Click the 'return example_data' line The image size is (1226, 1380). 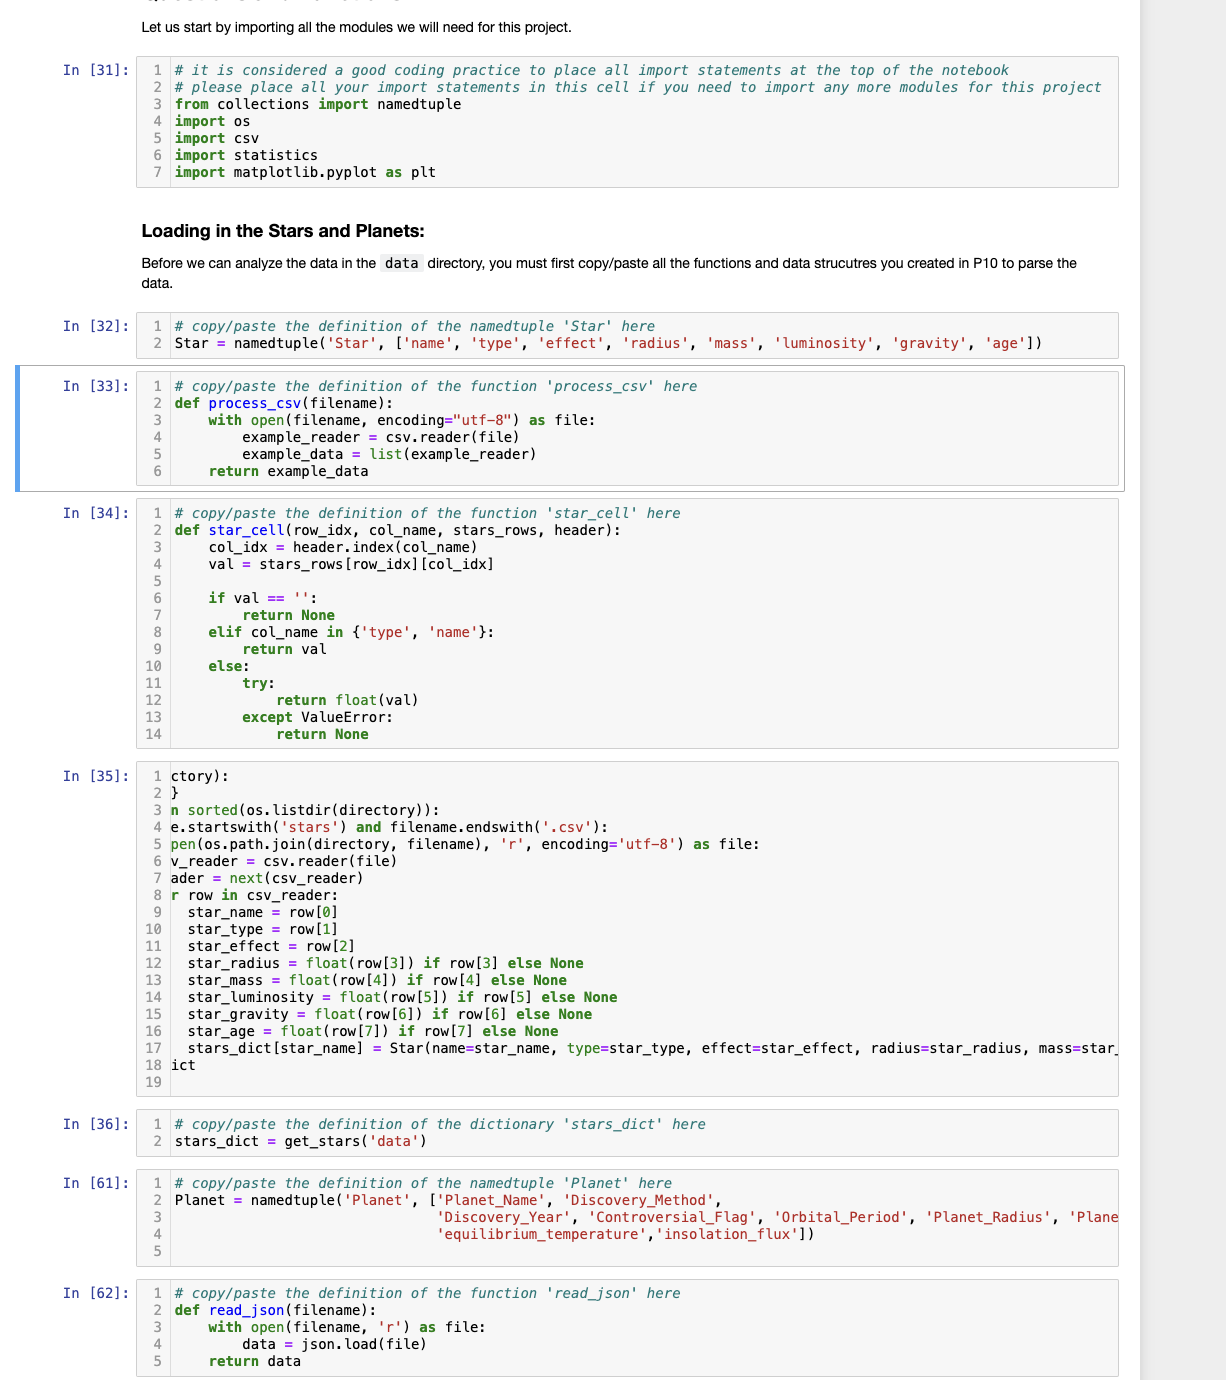click(288, 471)
